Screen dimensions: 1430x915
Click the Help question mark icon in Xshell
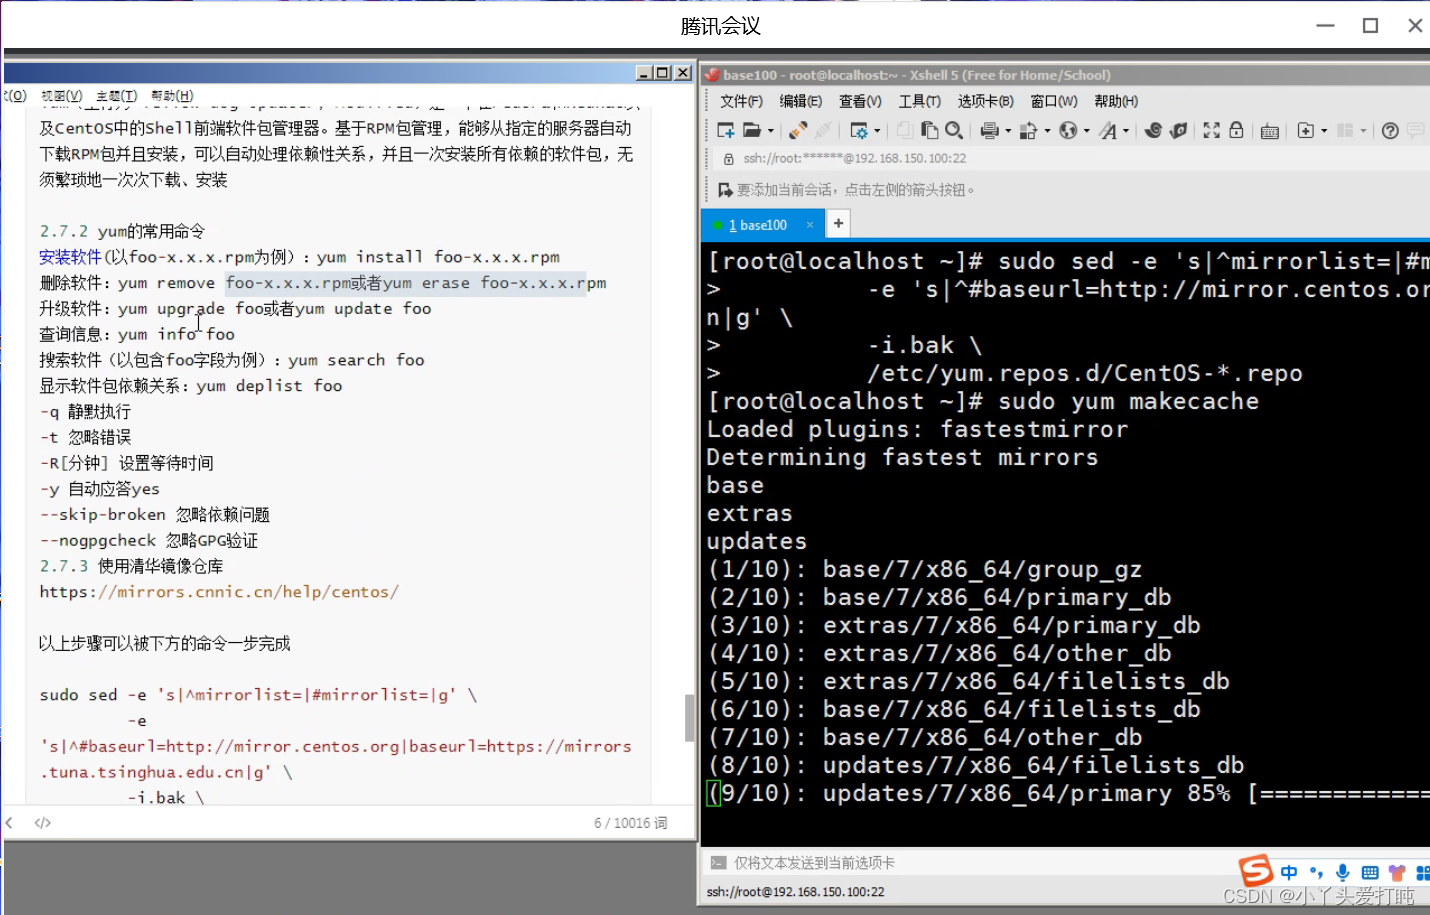(1390, 130)
